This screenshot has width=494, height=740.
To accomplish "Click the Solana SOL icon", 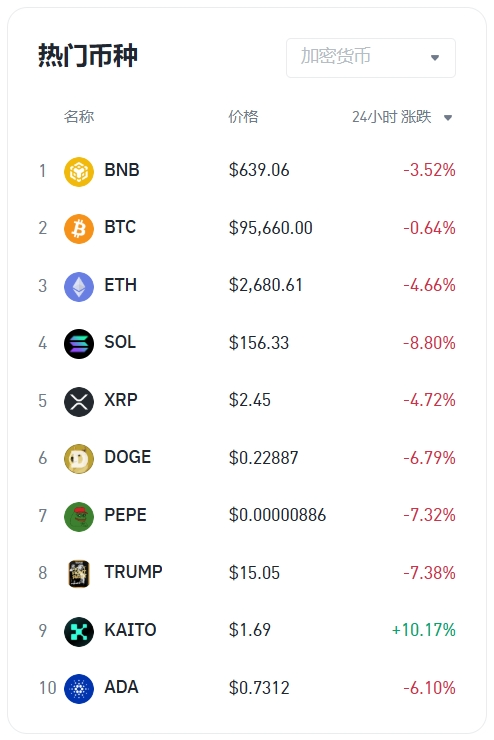I will [79, 344].
